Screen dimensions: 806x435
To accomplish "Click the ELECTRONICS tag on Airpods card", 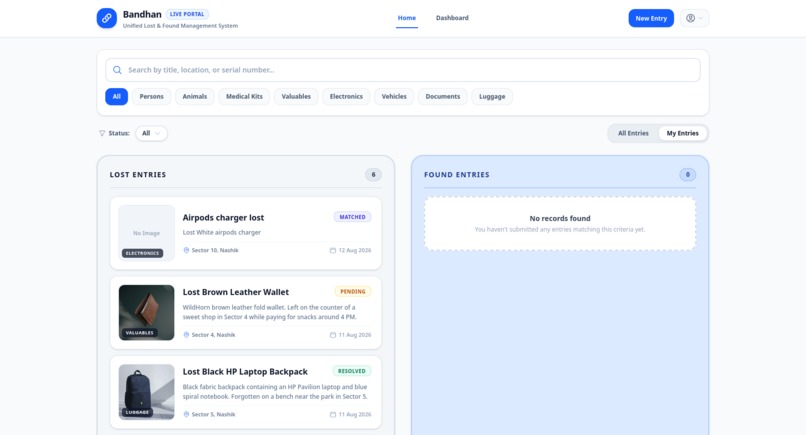I will pyautogui.click(x=142, y=253).
